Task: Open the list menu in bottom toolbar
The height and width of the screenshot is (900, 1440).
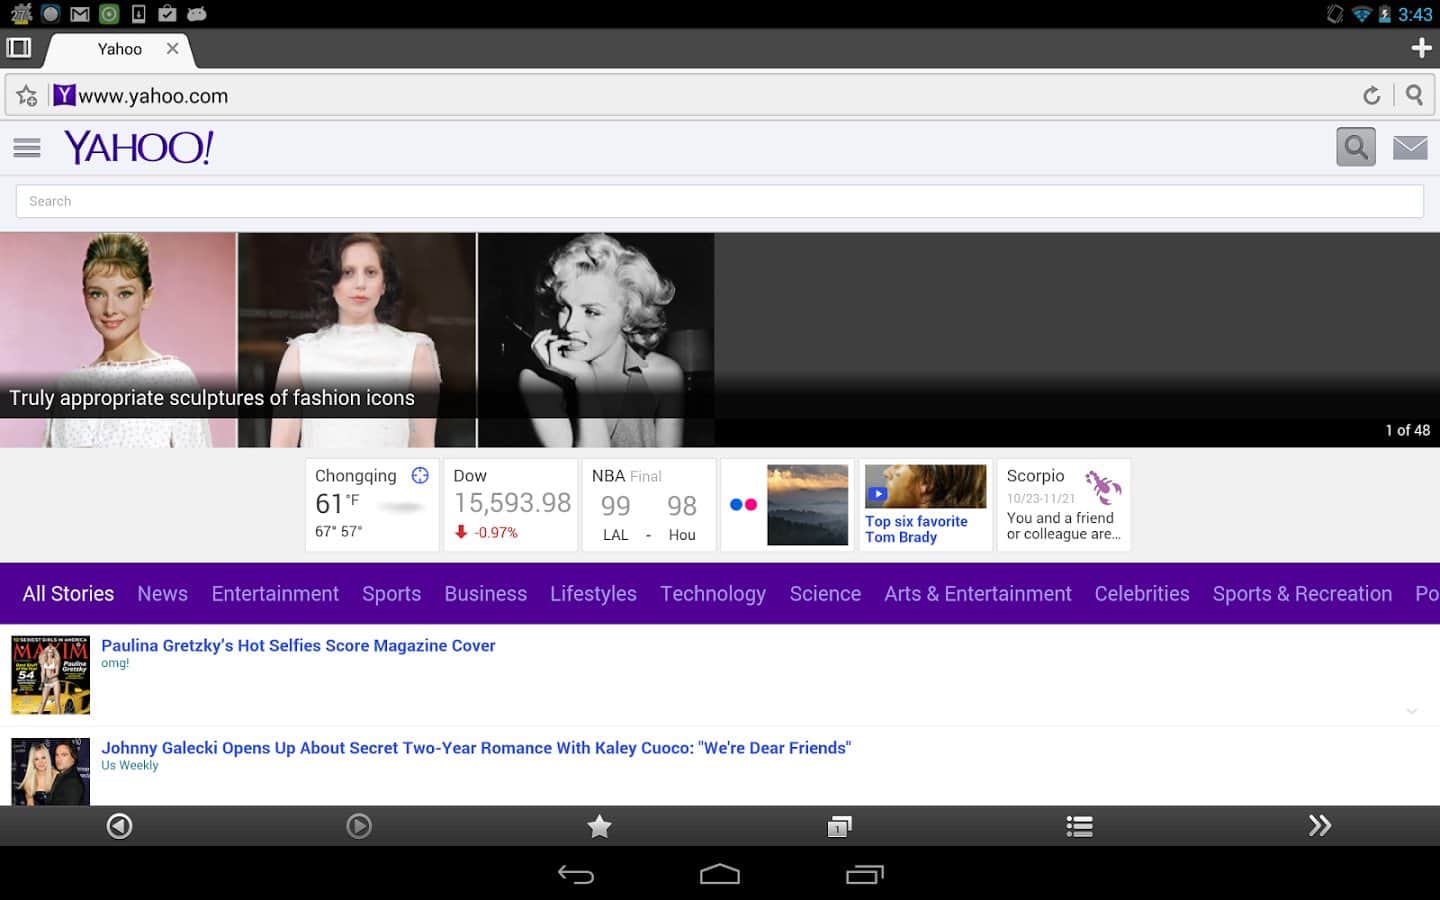Action: (x=1079, y=826)
